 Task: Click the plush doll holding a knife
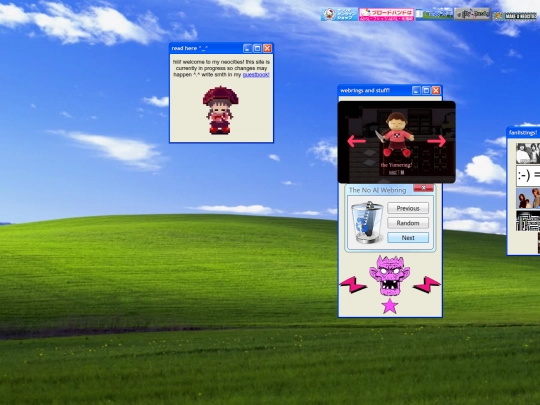click(396, 134)
